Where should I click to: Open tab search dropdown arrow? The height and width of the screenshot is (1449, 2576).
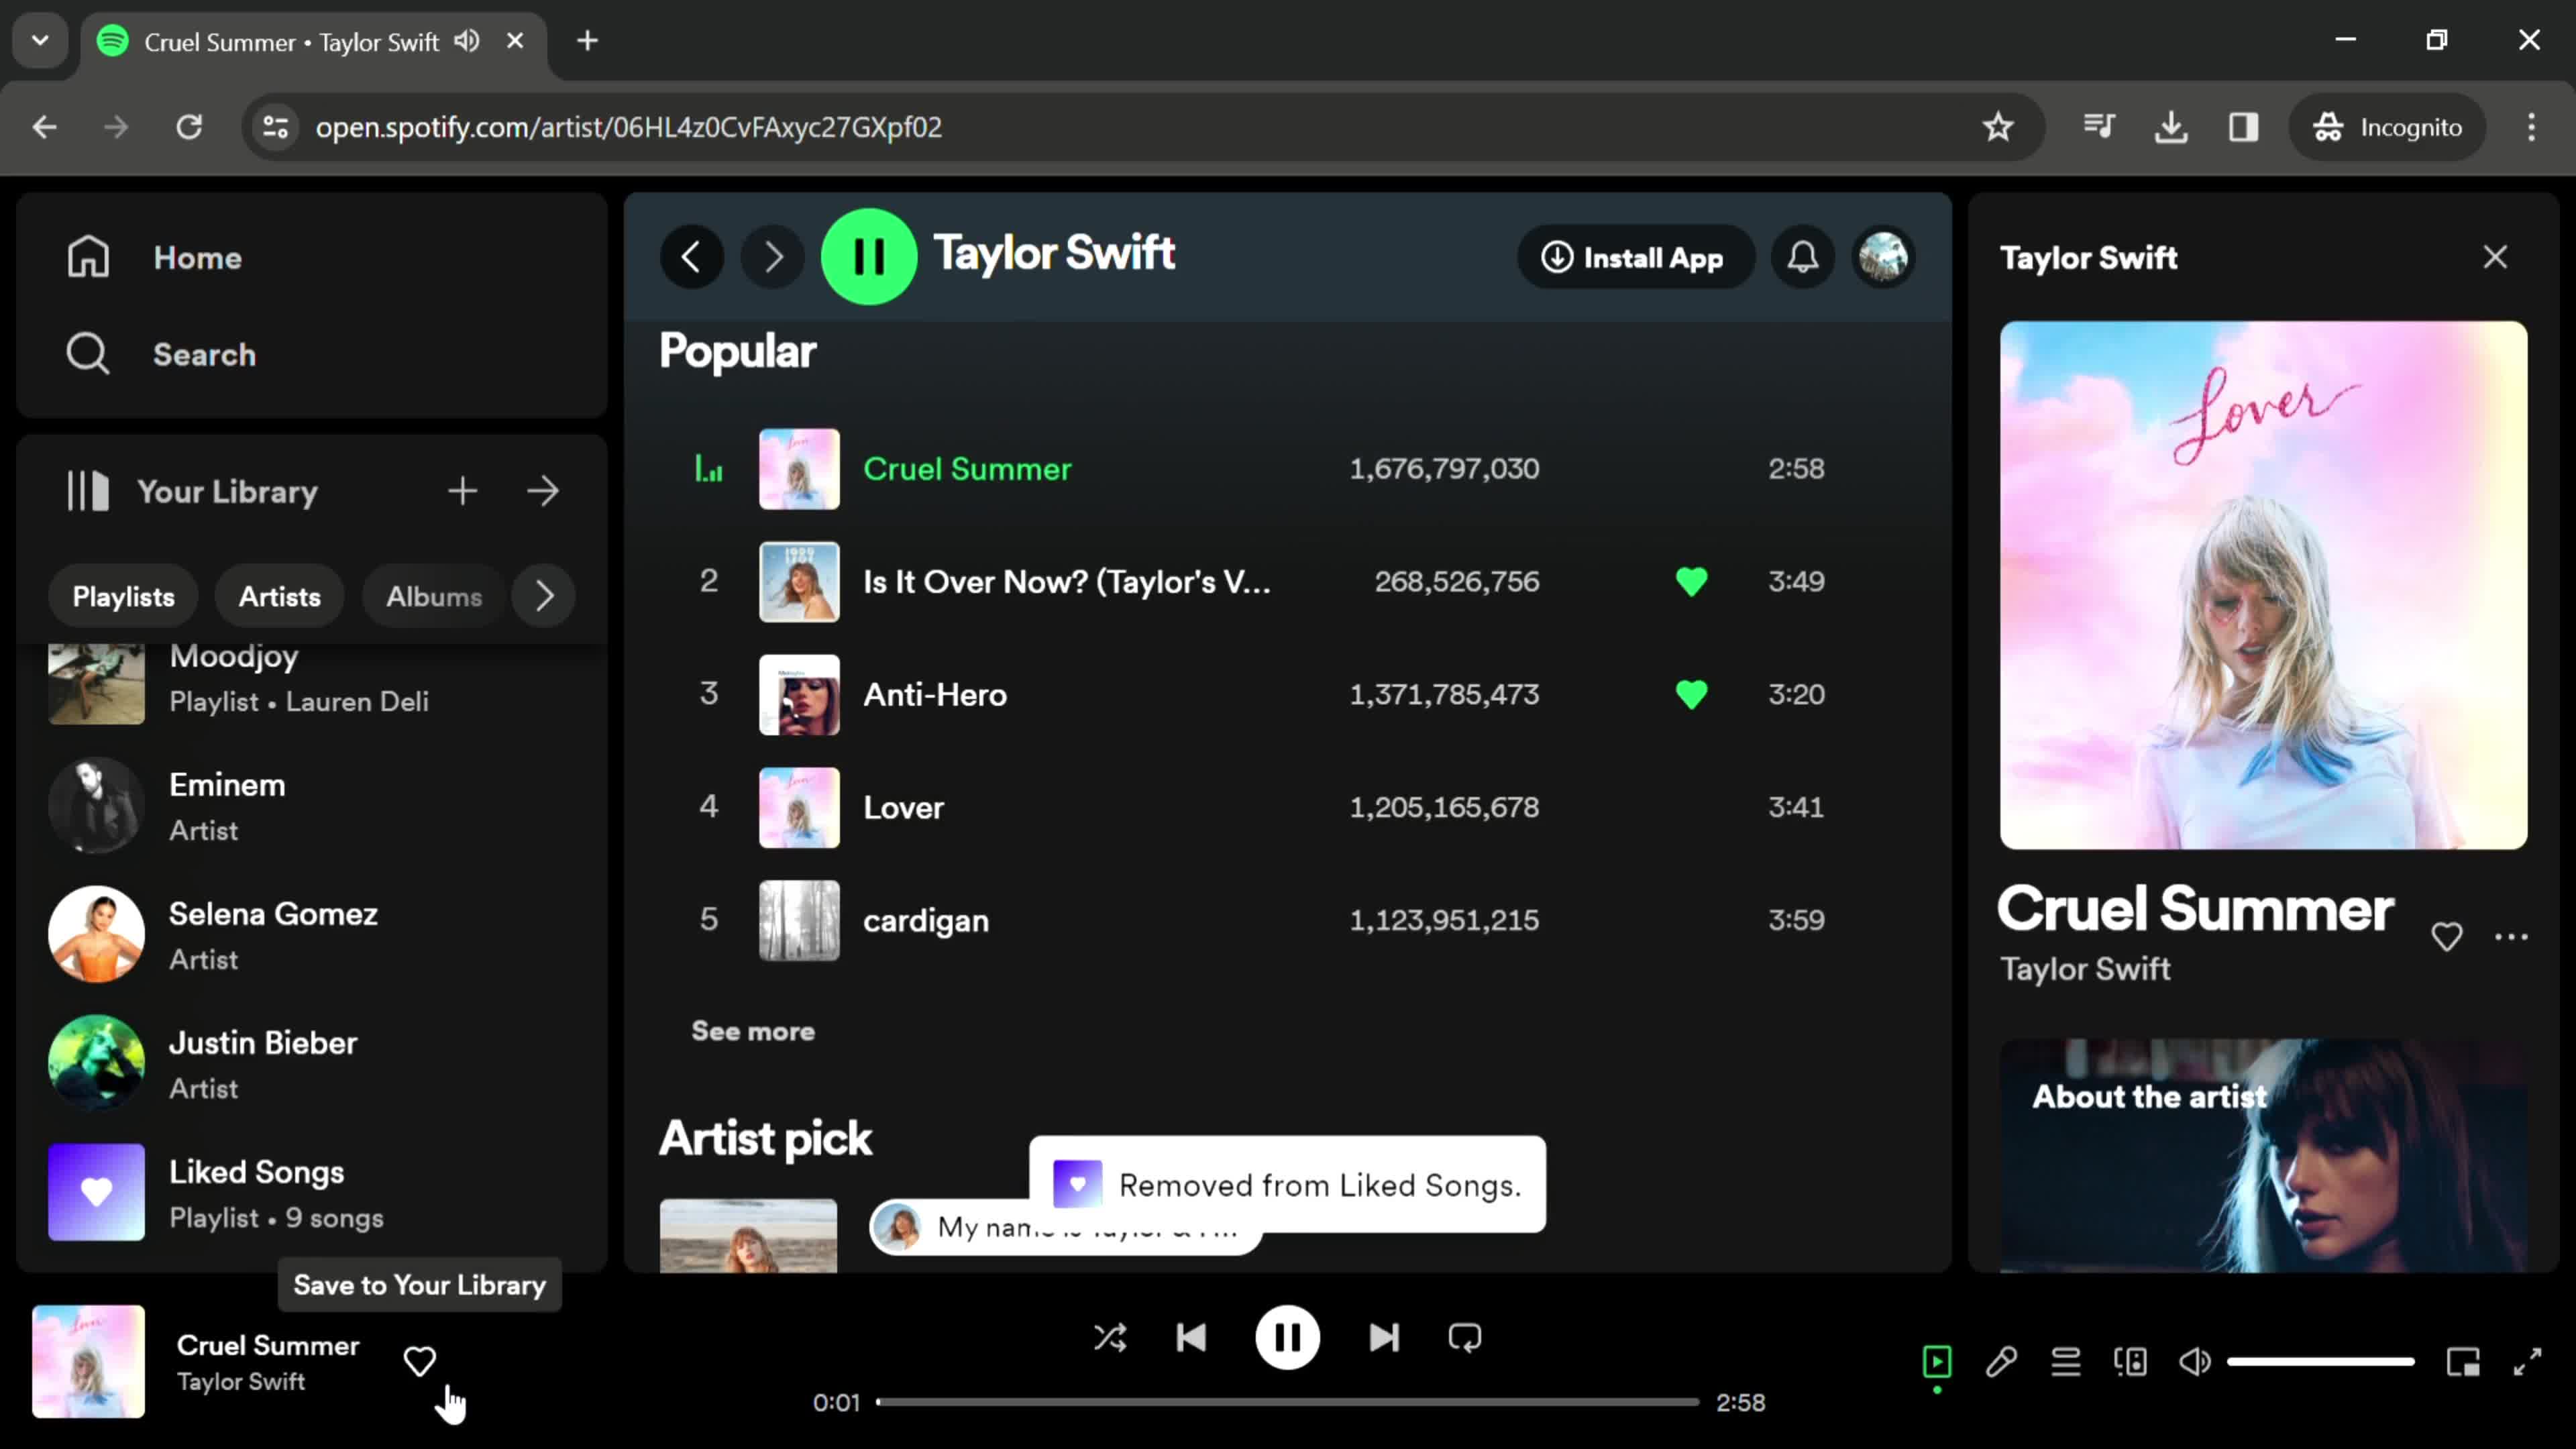click(40, 41)
